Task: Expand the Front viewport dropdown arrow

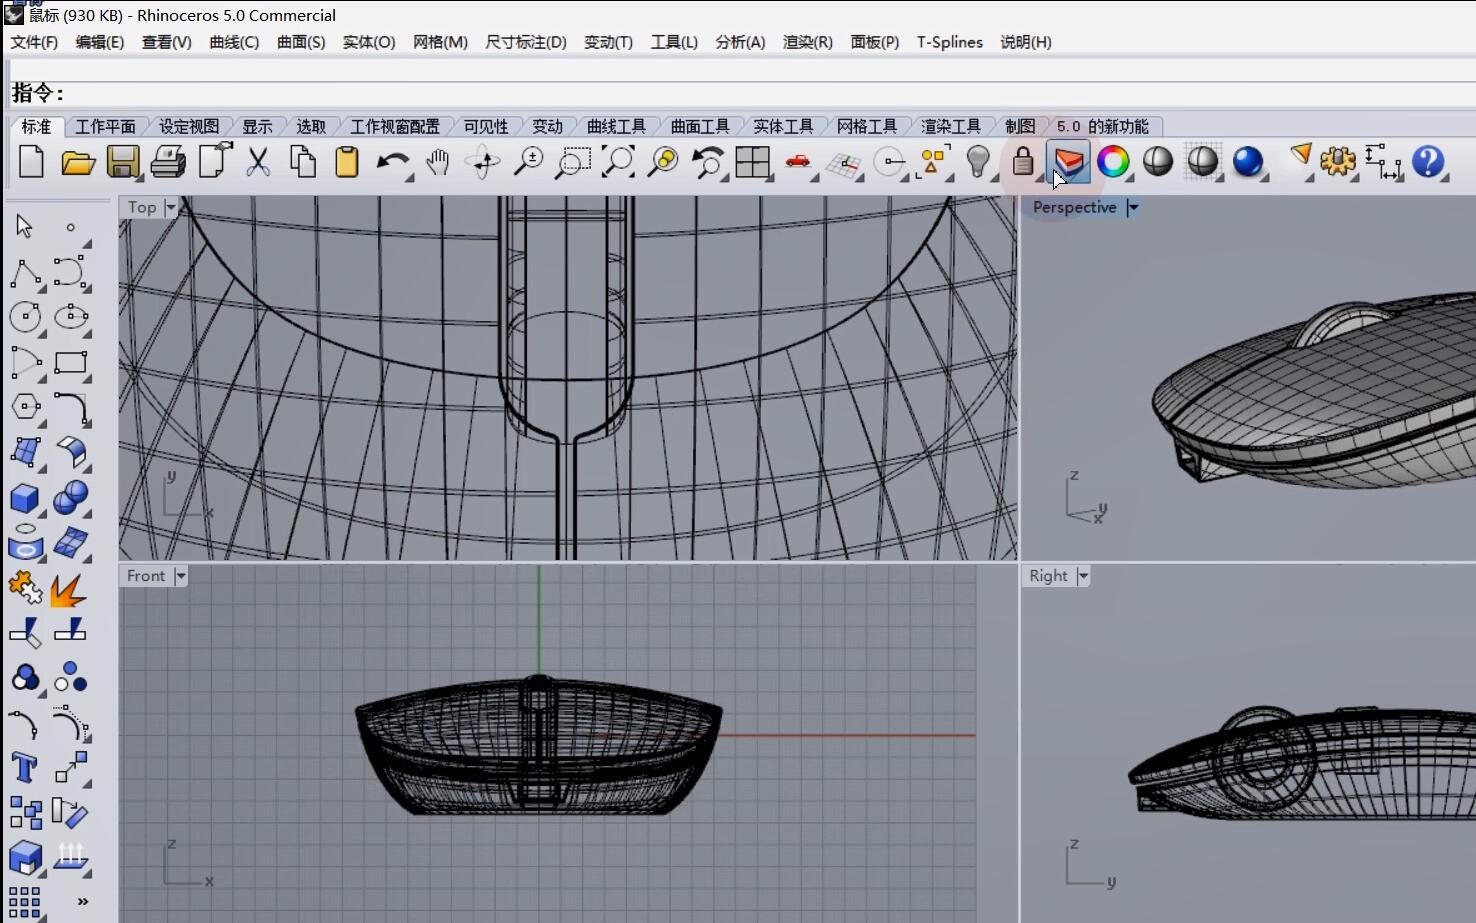Action: point(181,576)
